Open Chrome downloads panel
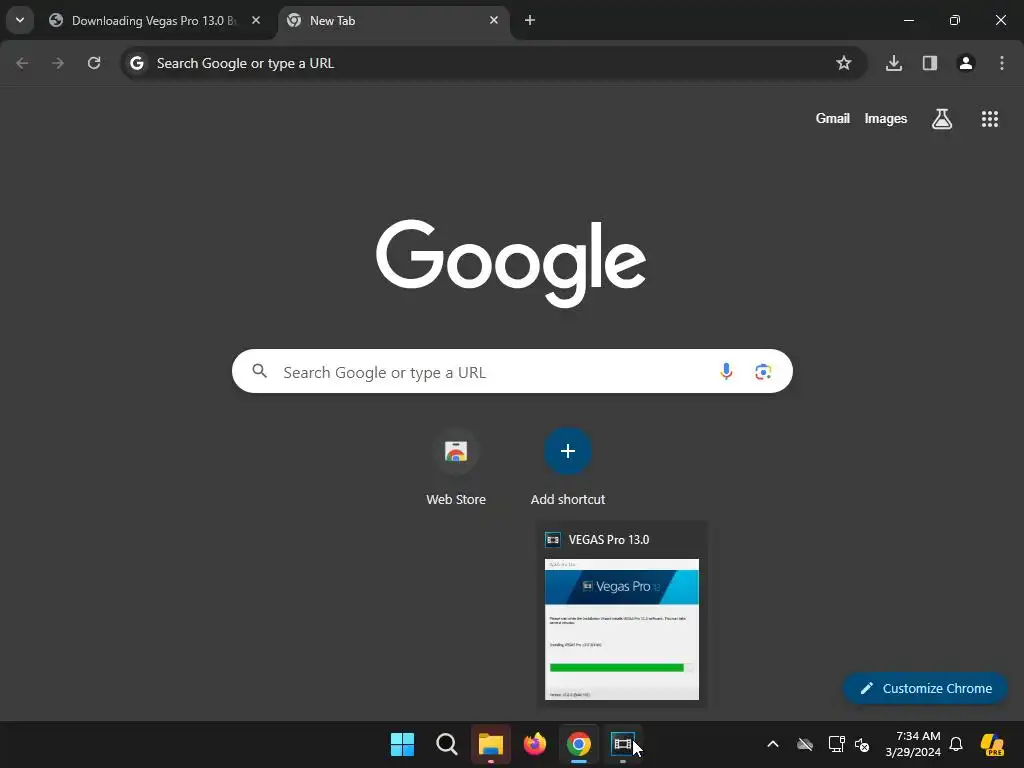This screenshot has height=768, width=1024. click(893, 63)
